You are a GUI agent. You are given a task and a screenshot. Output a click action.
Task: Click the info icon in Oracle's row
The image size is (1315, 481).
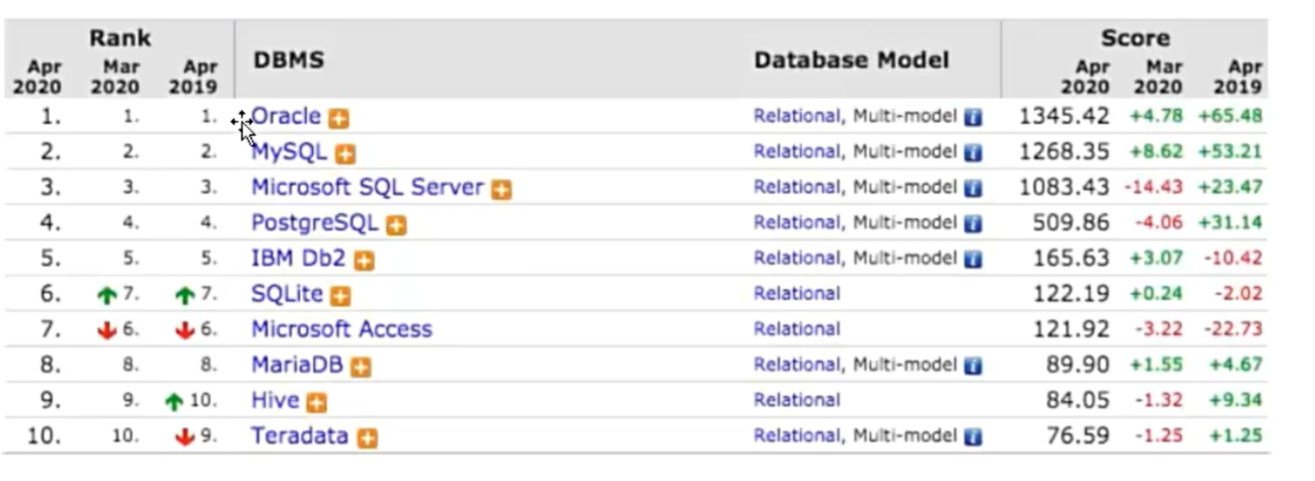[973, 118]
